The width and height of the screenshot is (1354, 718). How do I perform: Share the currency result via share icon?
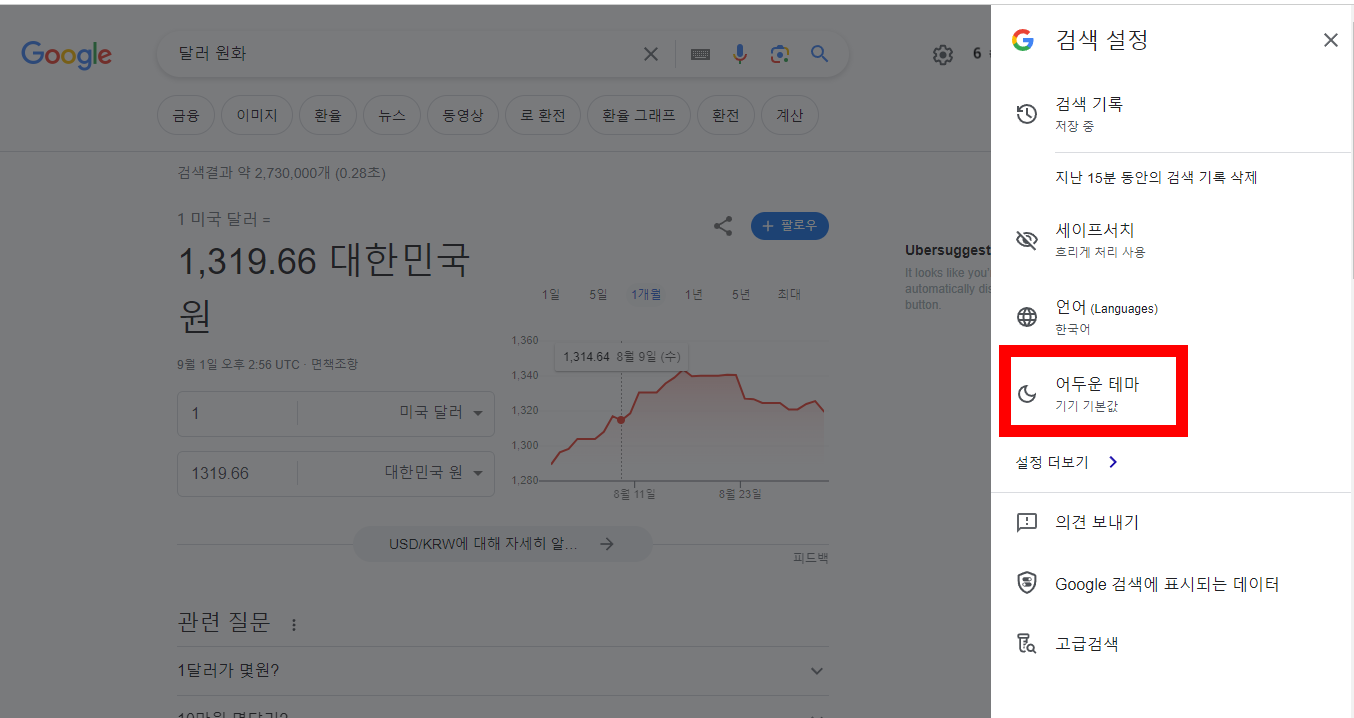click(x=723, y=226)
